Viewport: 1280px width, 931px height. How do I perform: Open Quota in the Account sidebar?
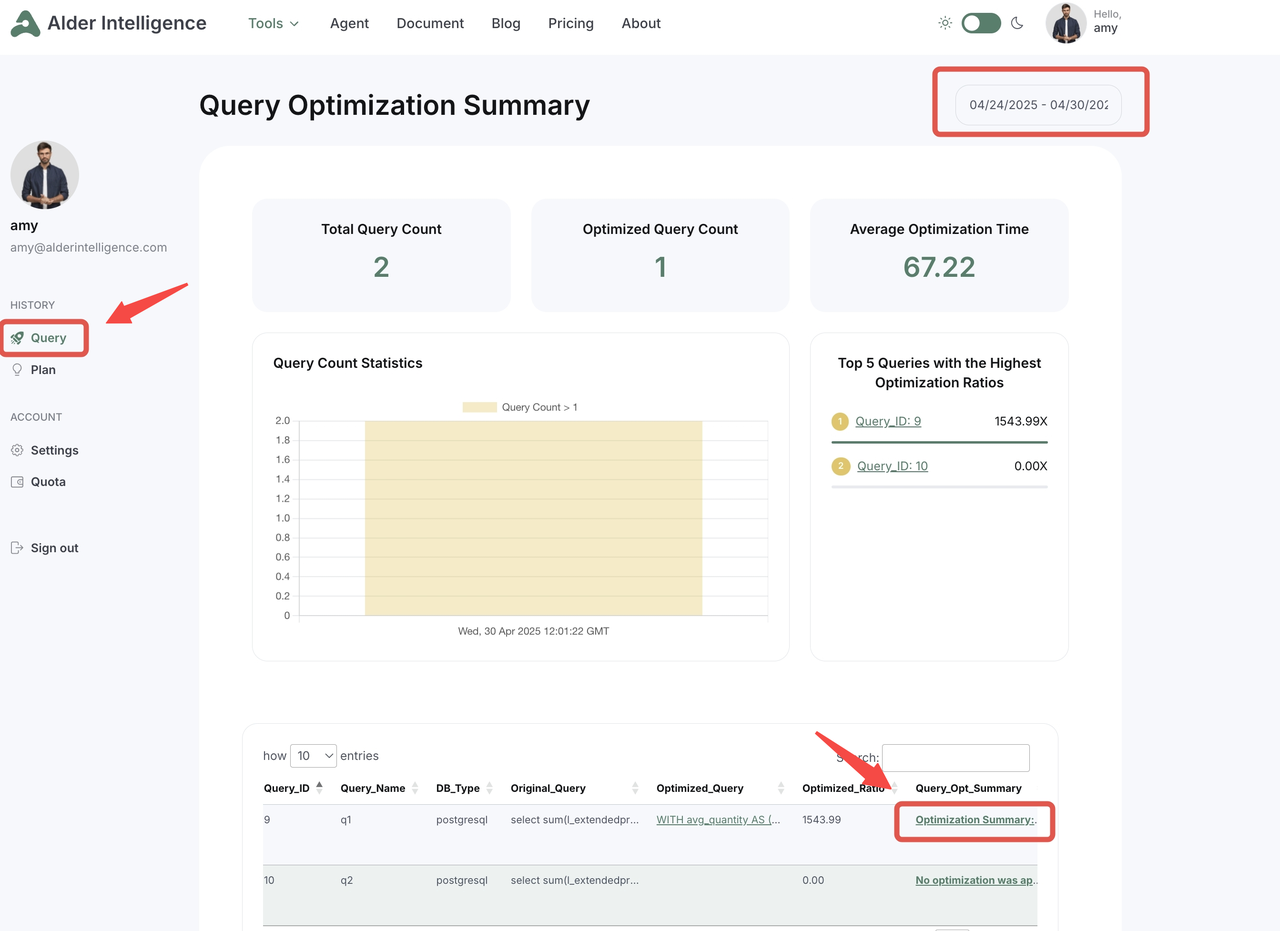48,482
